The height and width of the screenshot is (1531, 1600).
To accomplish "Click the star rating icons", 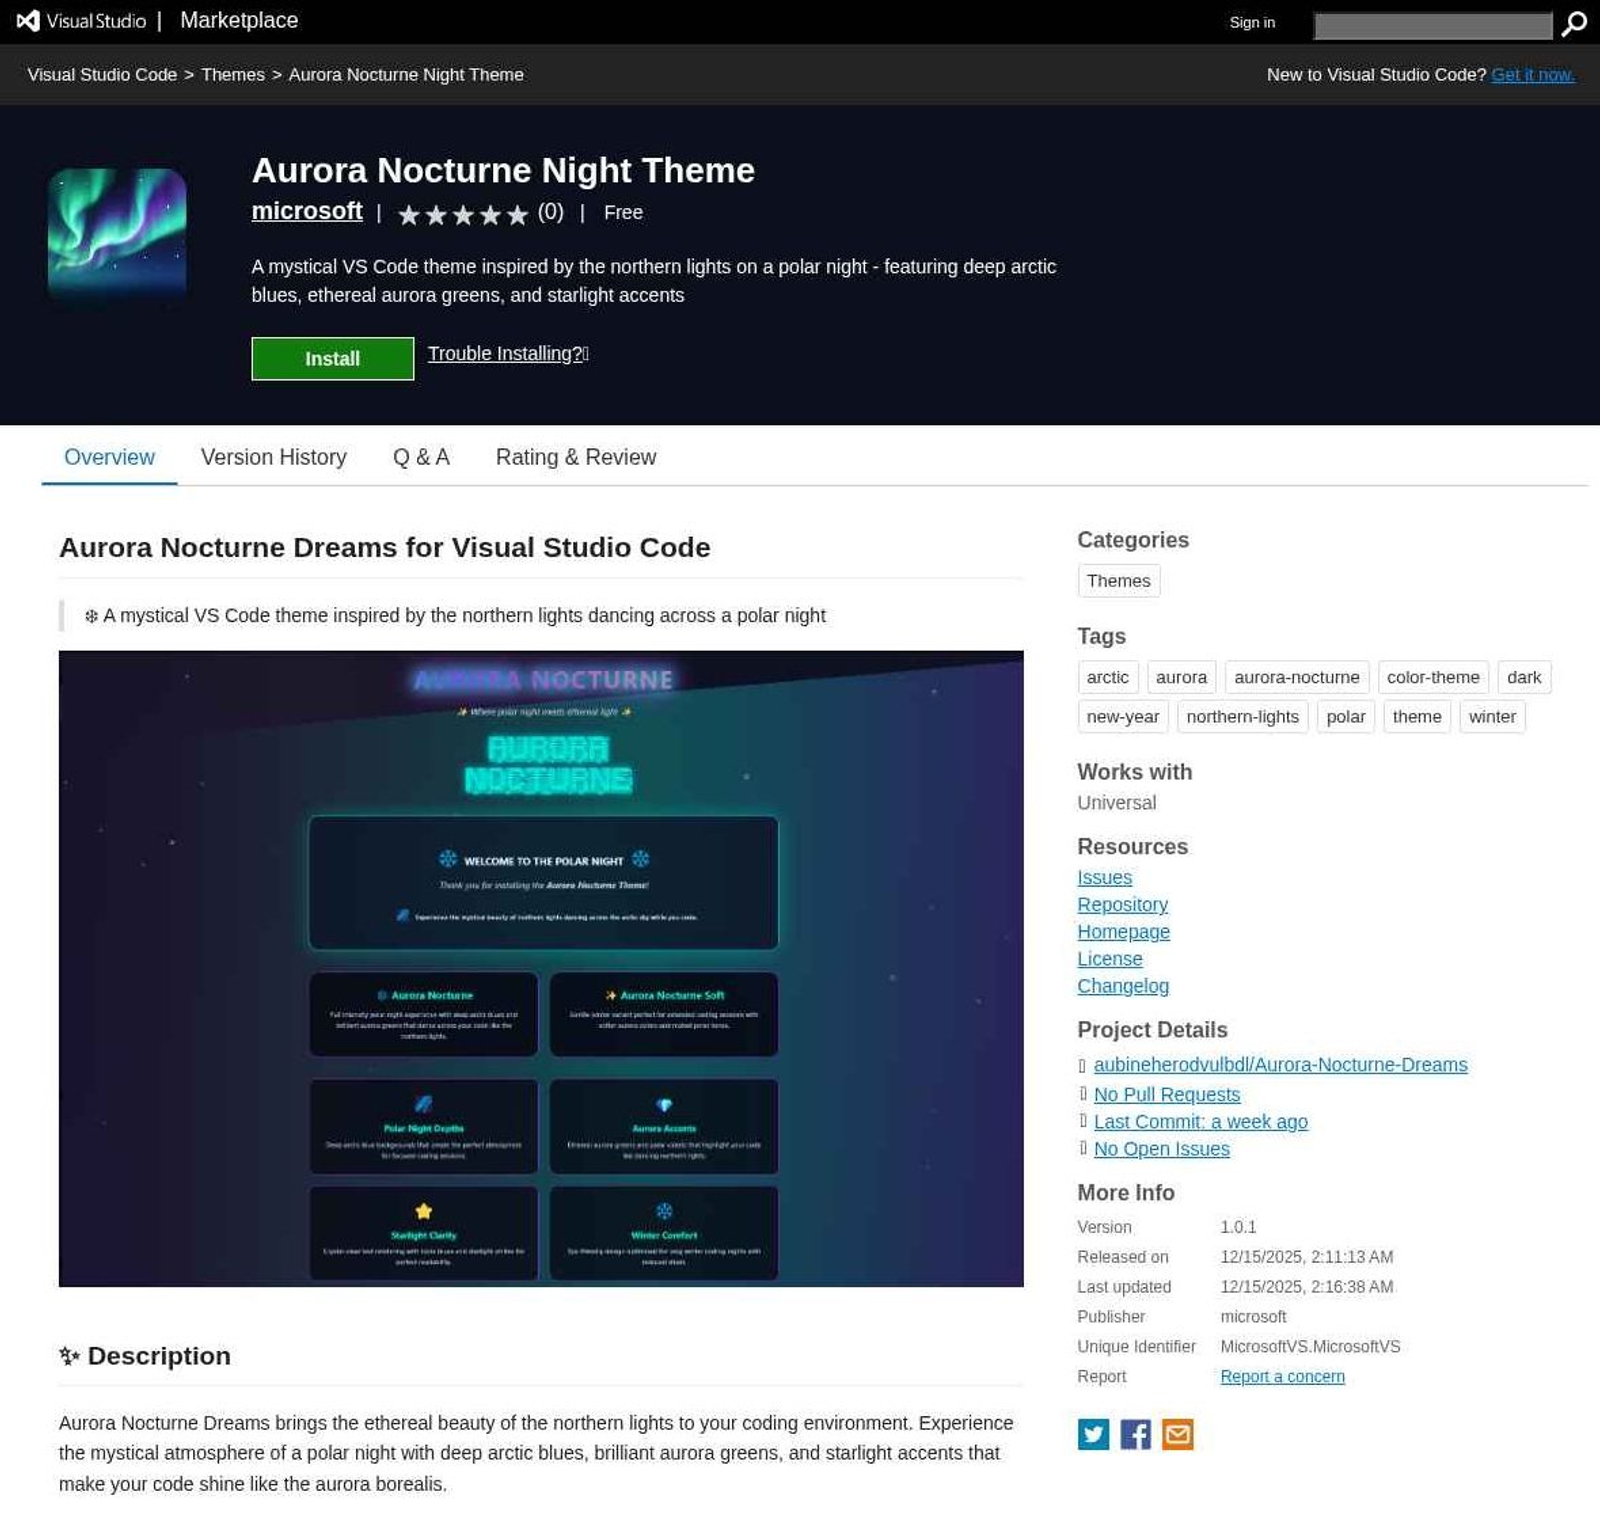I will coord(463,214).
